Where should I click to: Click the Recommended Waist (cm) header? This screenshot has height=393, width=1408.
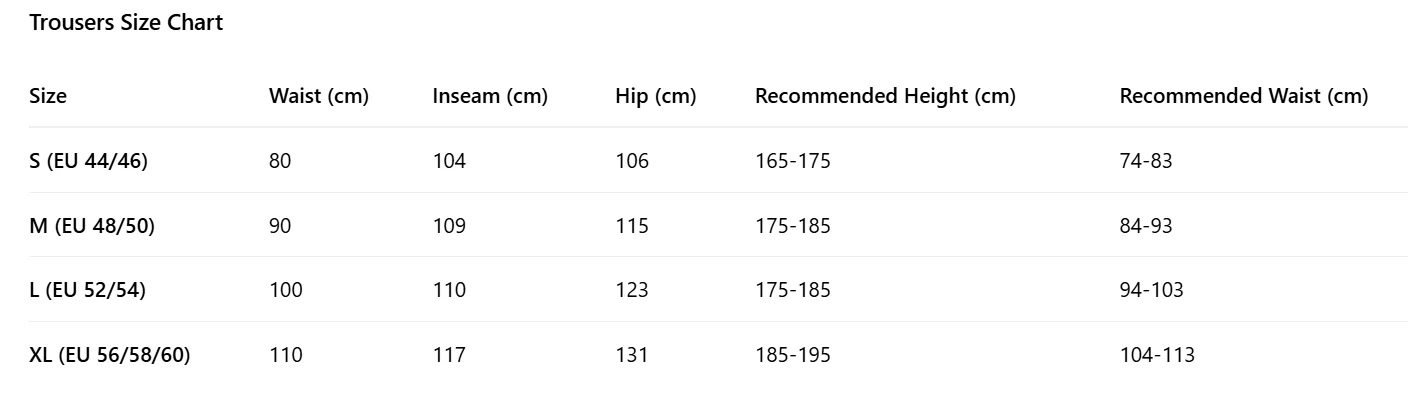point(1244,97)
